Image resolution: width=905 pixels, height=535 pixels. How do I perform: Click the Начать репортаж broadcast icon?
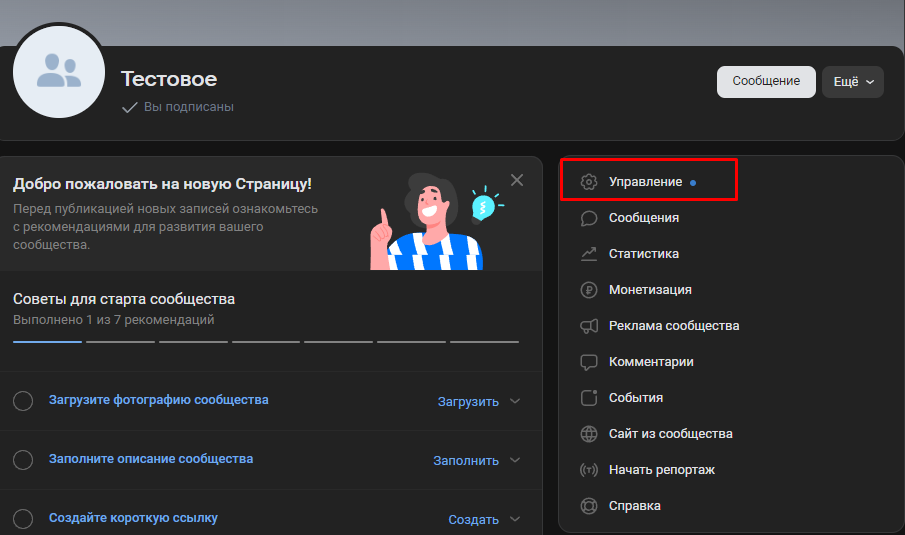point(589,470)
